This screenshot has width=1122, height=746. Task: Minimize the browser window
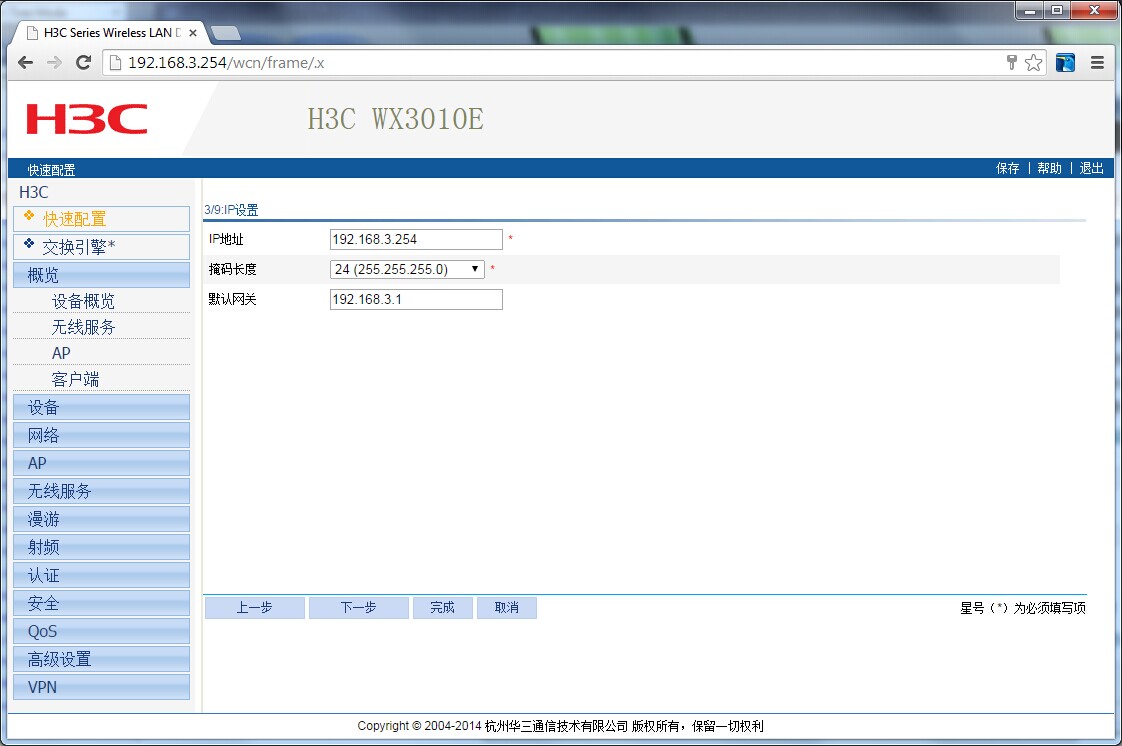[x=1030, y=10]
